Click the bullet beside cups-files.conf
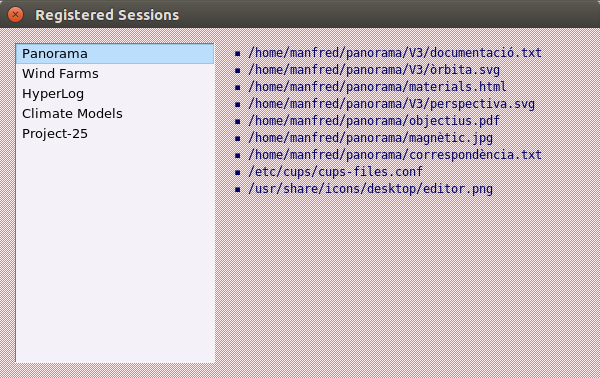Screen dimensions: 600x378 (238, 173)
